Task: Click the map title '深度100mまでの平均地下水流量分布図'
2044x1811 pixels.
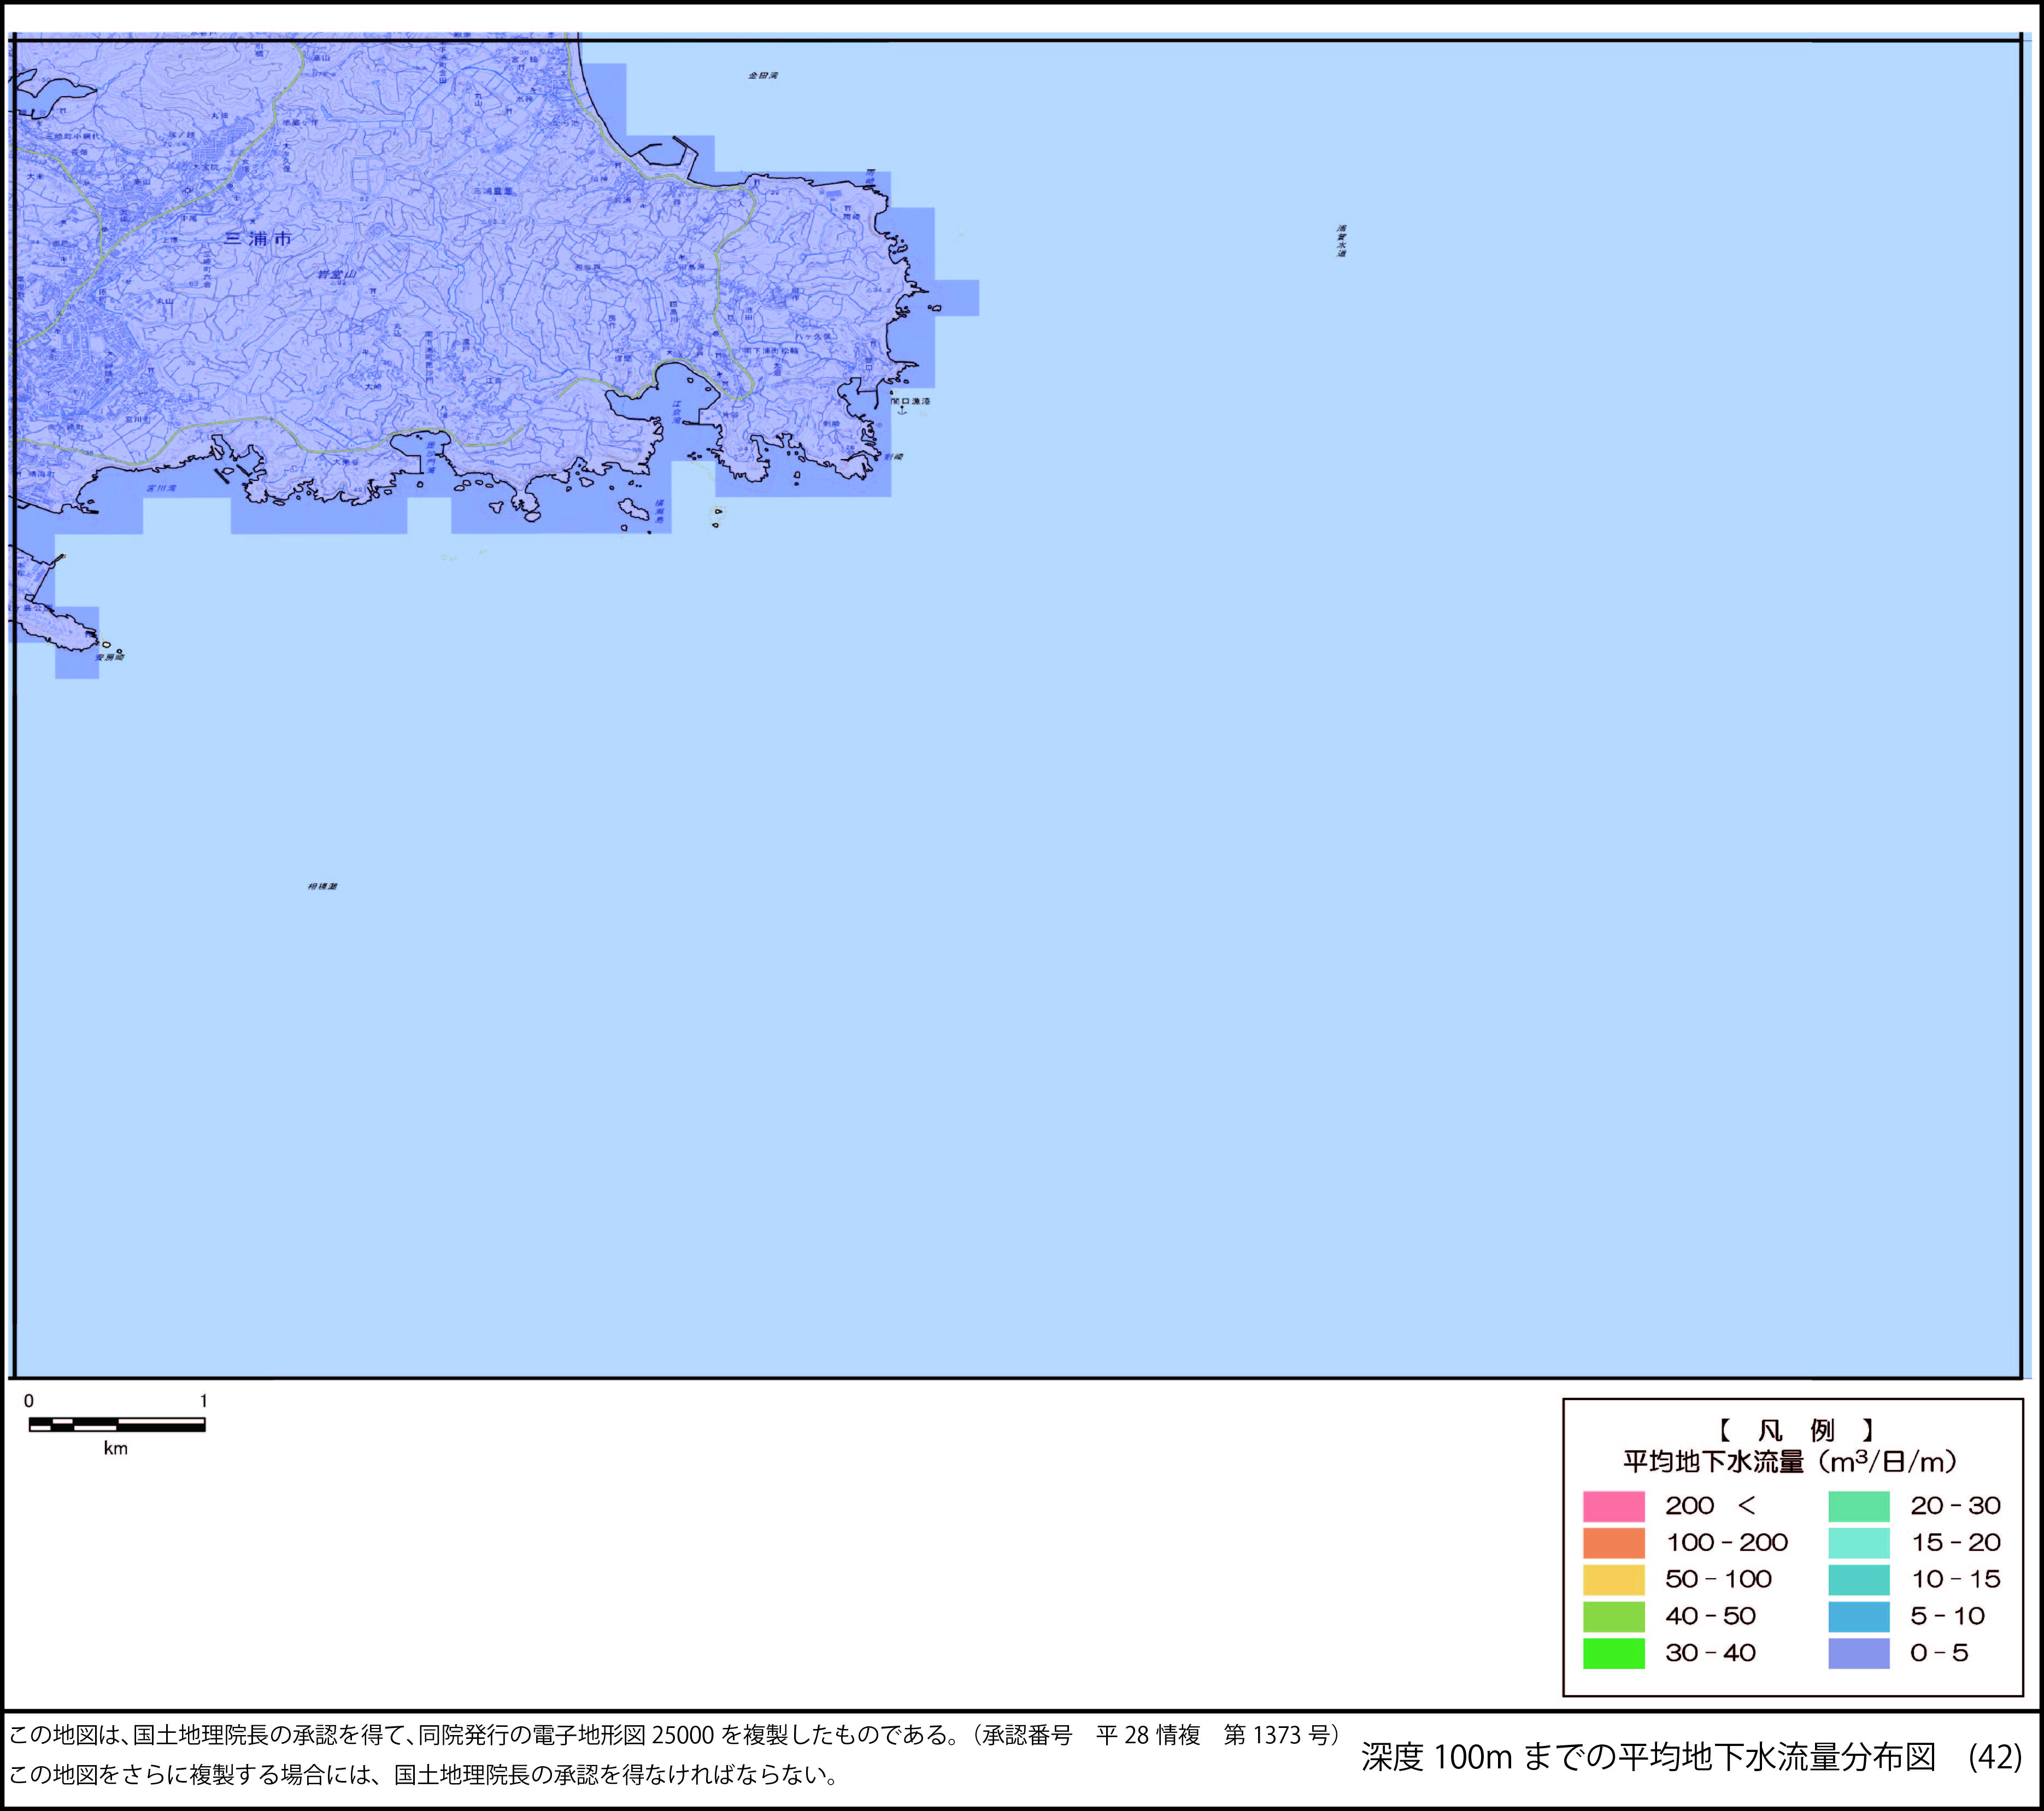Action: point(1648,1757)
